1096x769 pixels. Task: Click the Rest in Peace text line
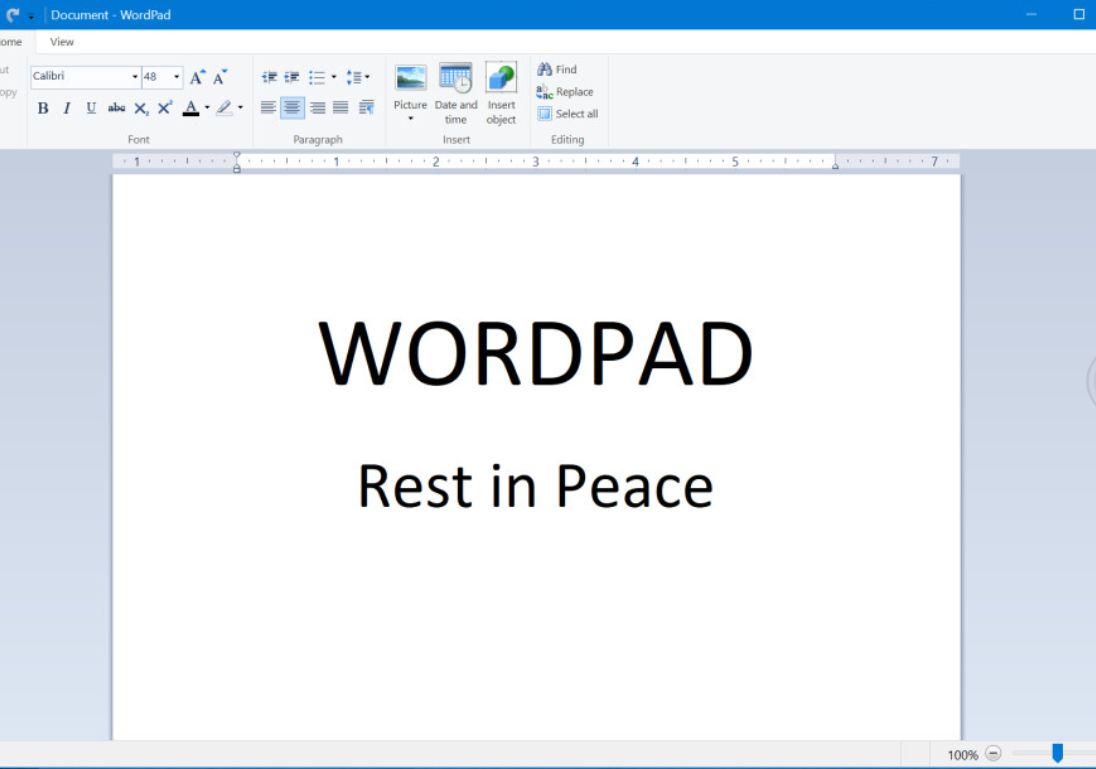pyautogui.click(x=535, y=486)
